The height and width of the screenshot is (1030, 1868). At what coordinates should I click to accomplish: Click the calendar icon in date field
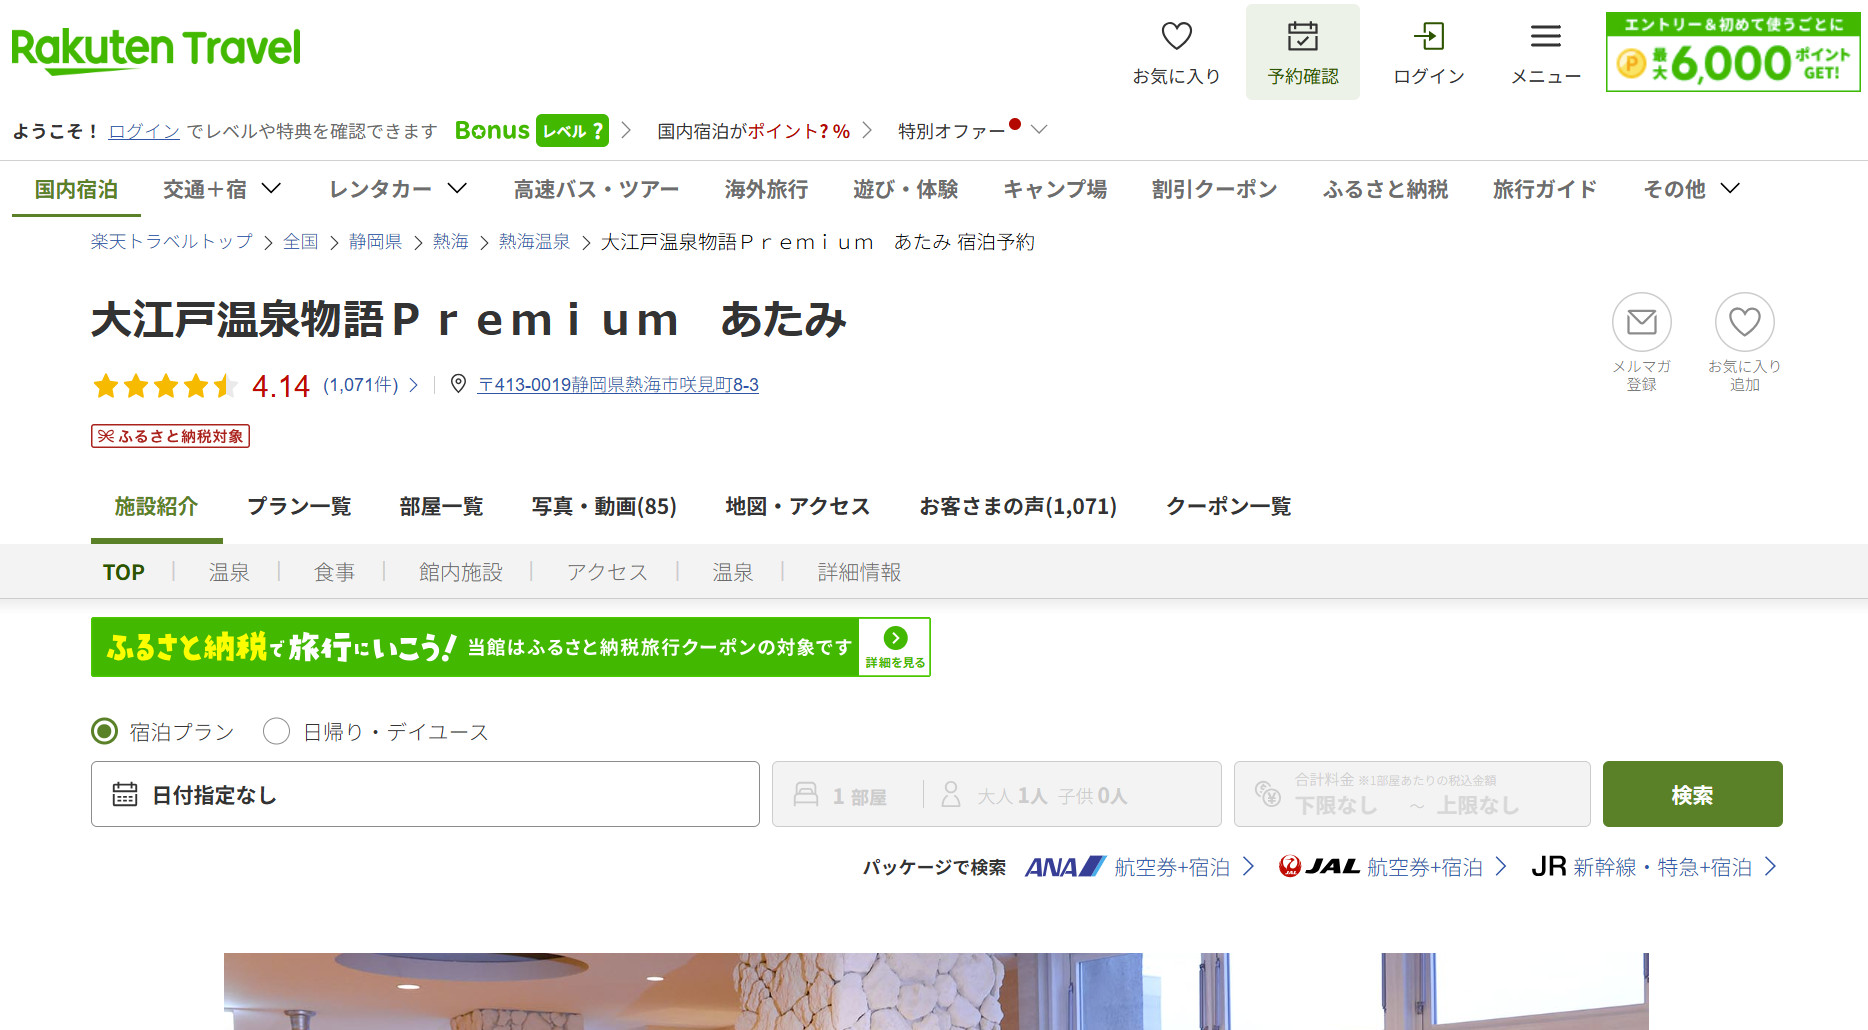[x=125, y=794]
